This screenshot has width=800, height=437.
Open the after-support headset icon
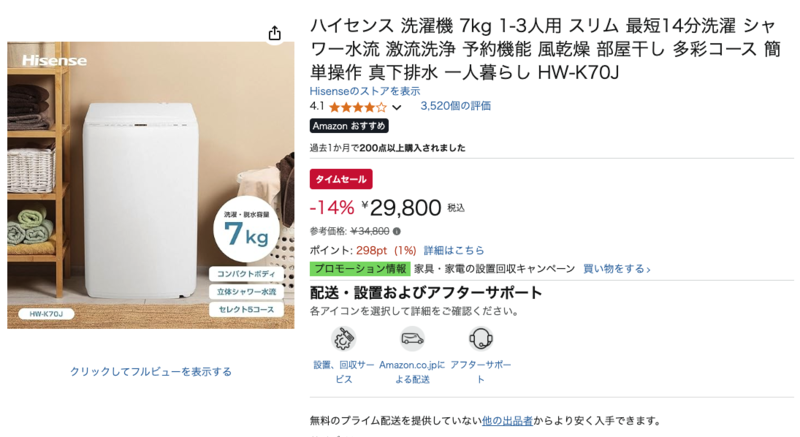pyautogui.click(x=481, y=339)
